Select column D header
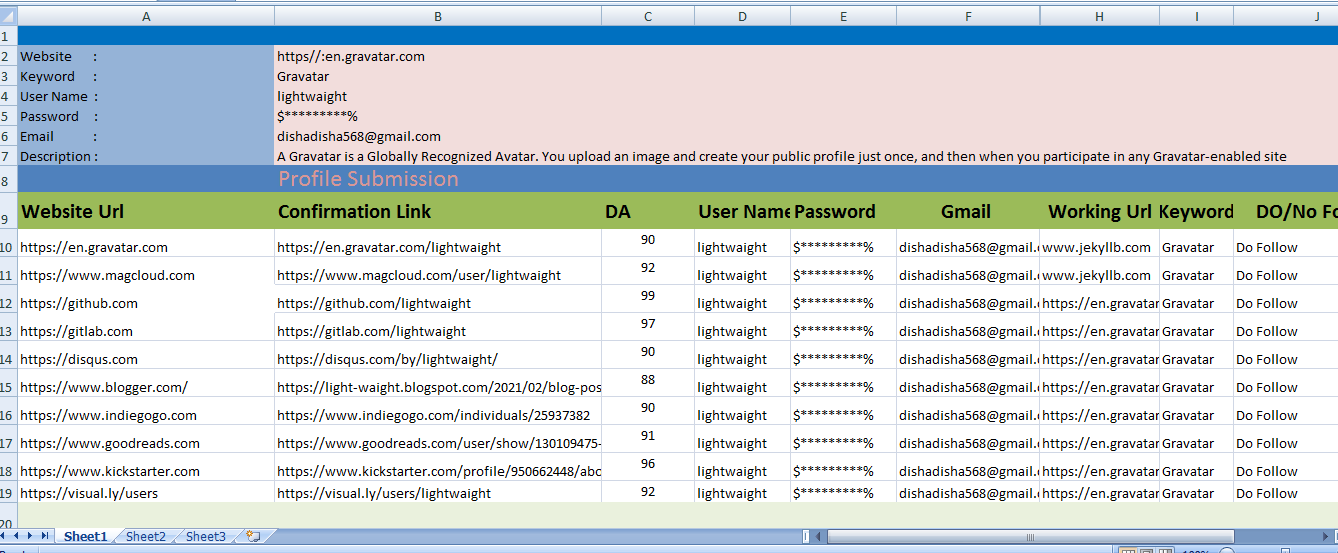Screen dimensions: 1338x553 (742, 16)
